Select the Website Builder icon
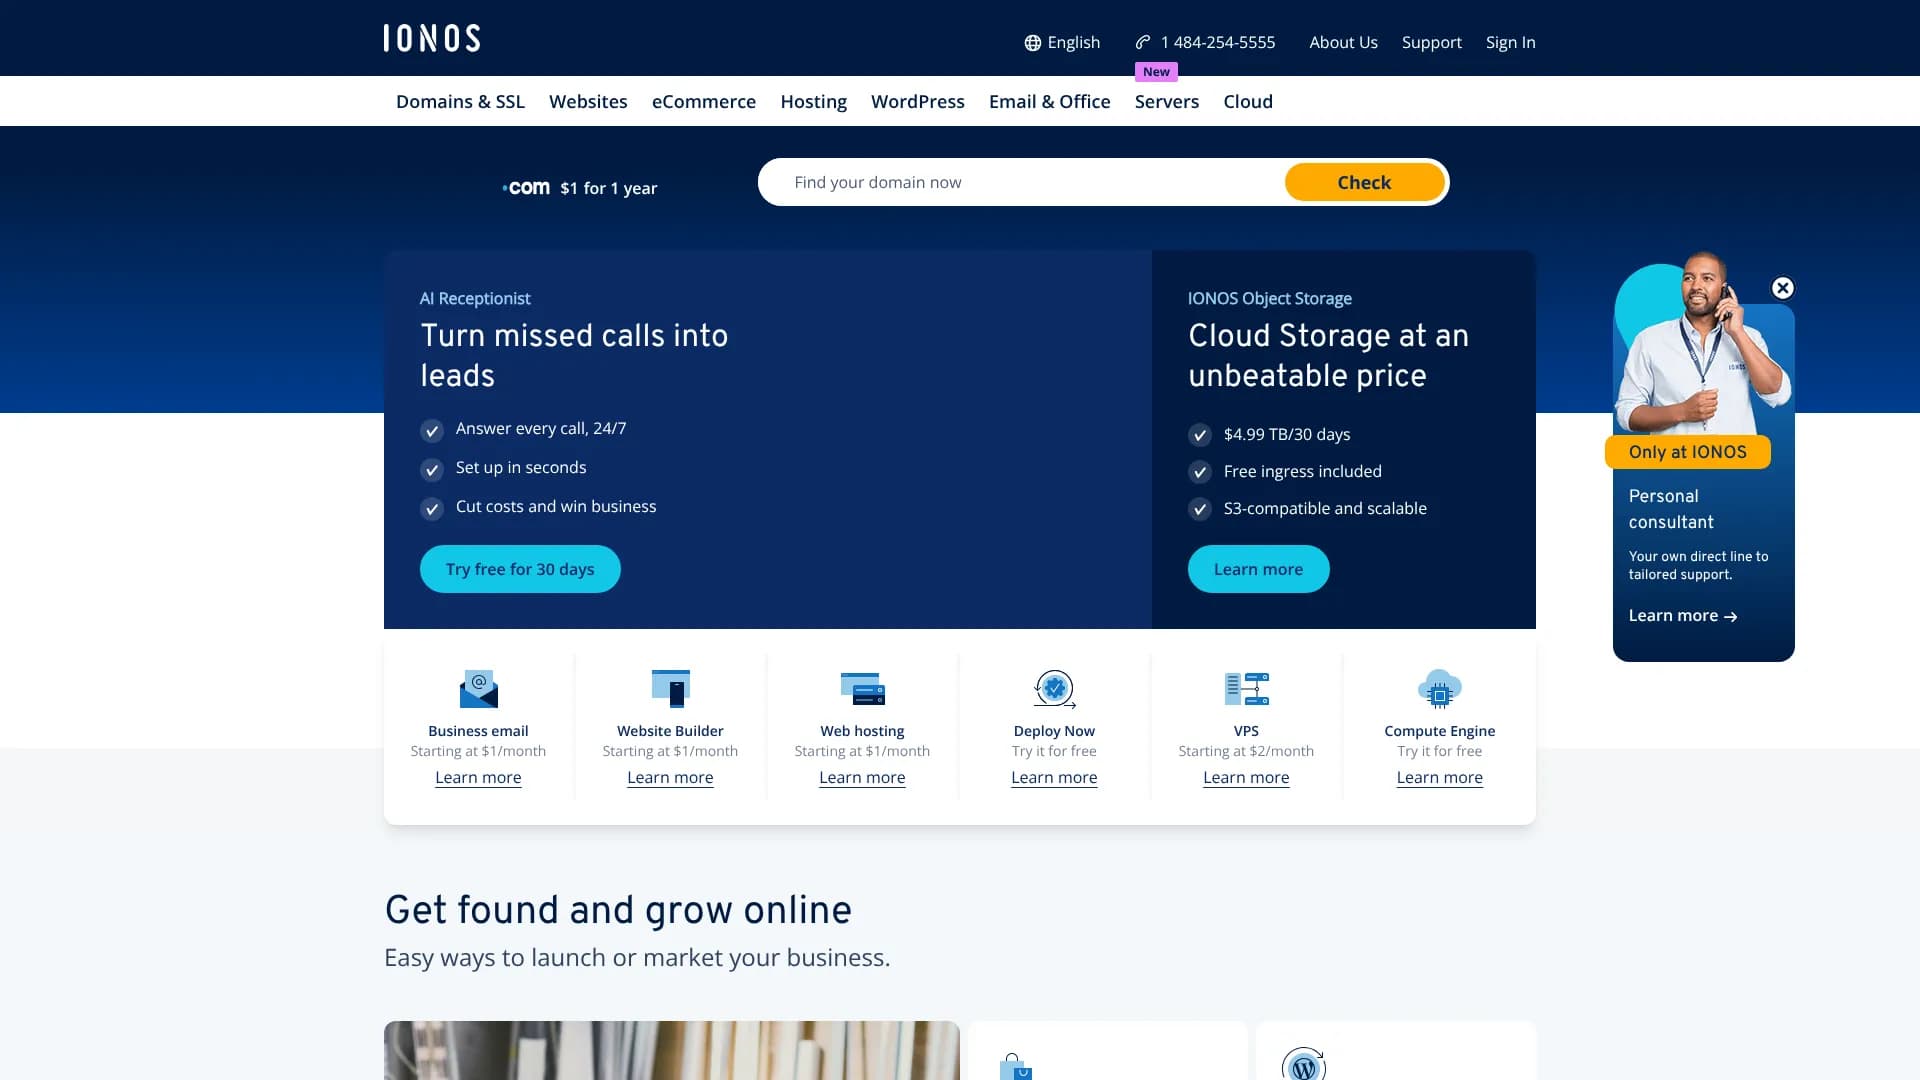Screen dimensions: 1920x1080 click(x=670, y=688)
